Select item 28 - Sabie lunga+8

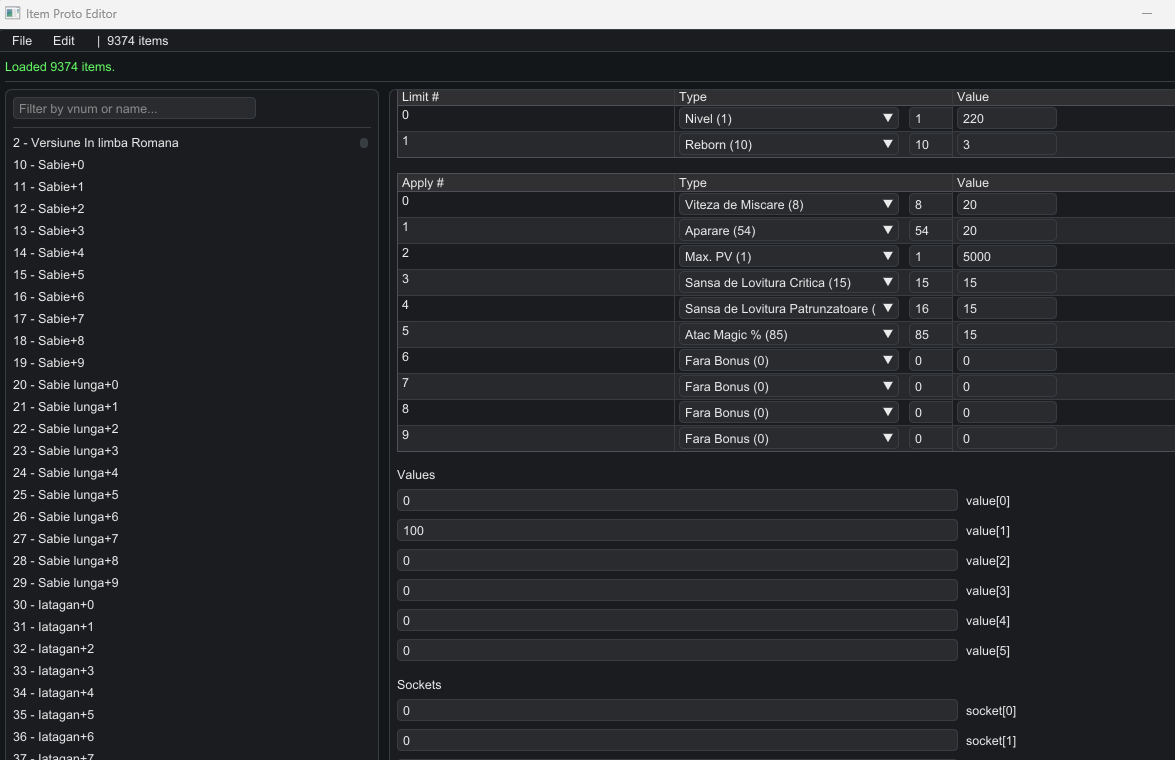[x=66, y=561]
